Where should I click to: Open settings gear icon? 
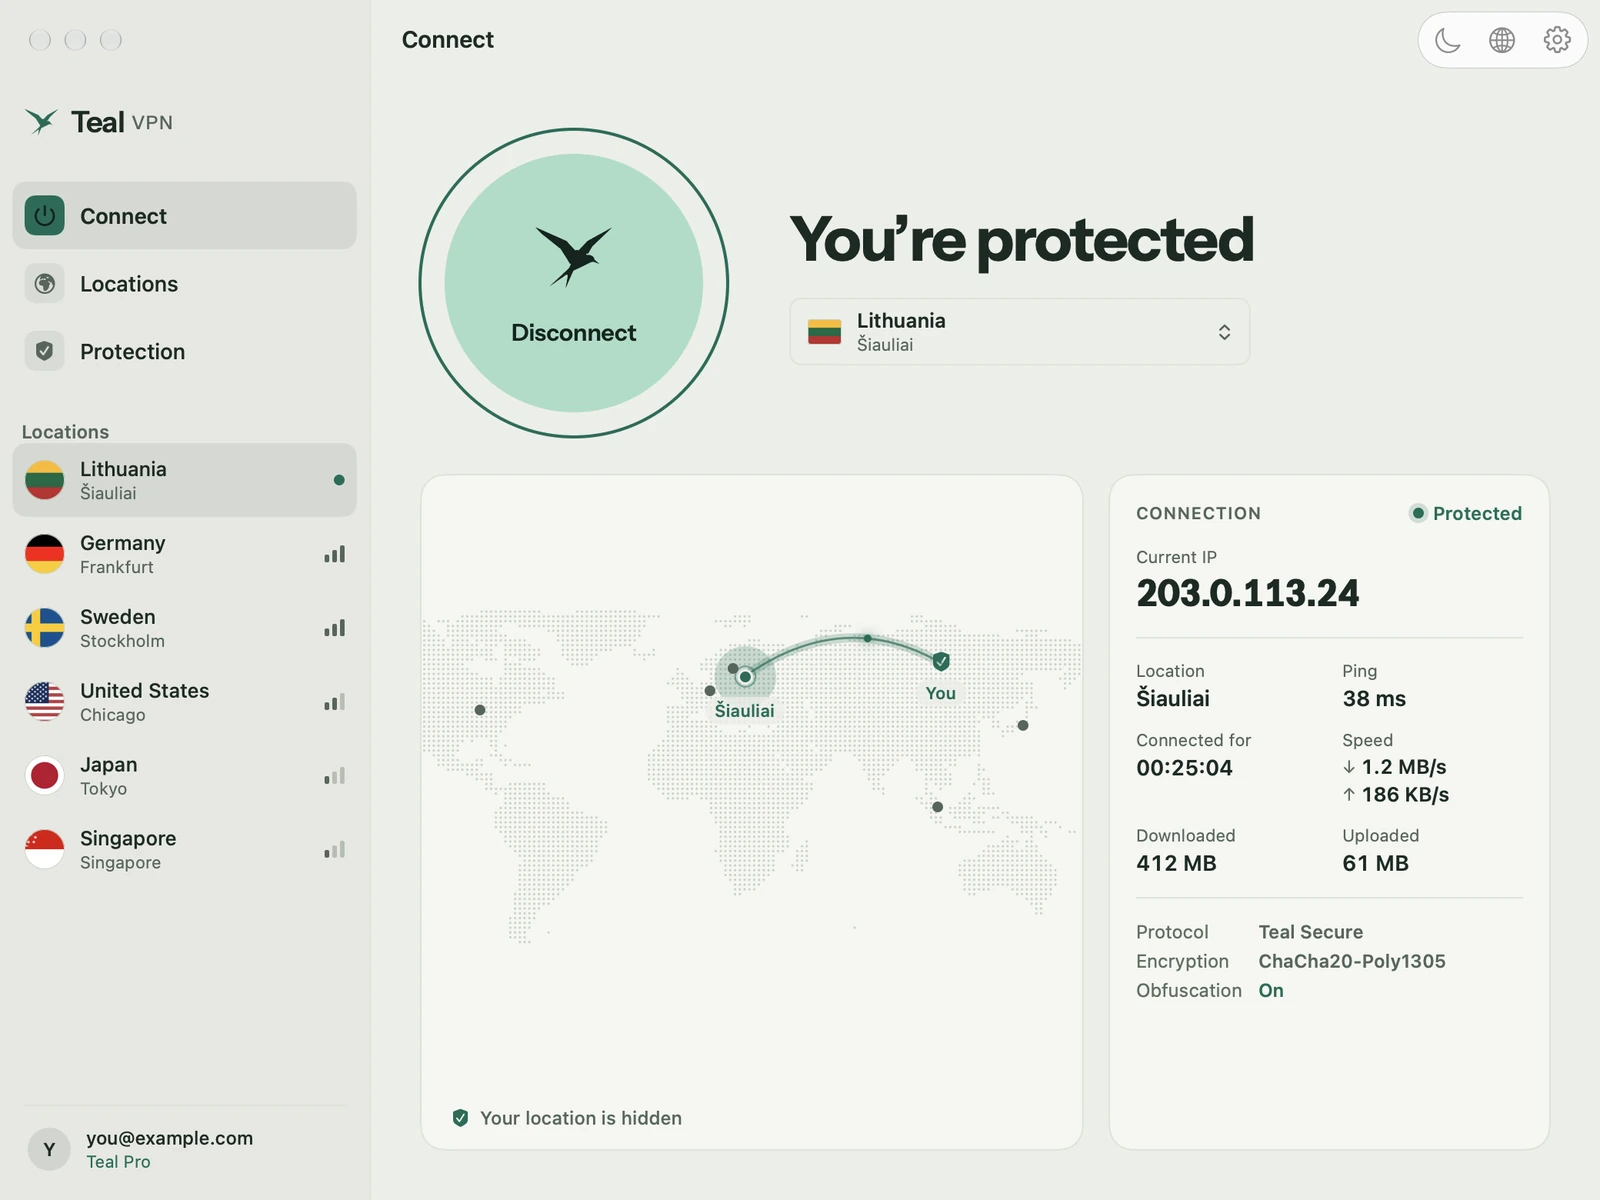click(x=1557, y=40)
